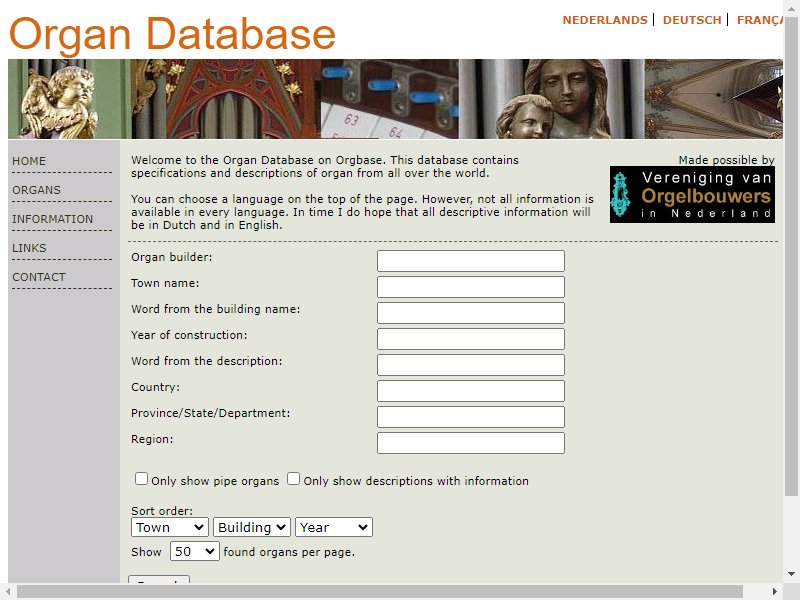Image resolution: width=800 pixels, height=600 pixels.
Task: Open the Year sort order dropdown
Action: (x=334, y=527)
